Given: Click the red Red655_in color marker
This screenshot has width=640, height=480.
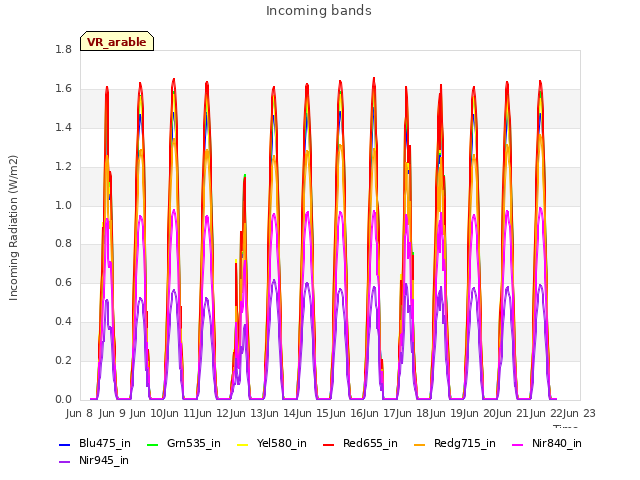Looking at the screenshot, I should (329, 444).
